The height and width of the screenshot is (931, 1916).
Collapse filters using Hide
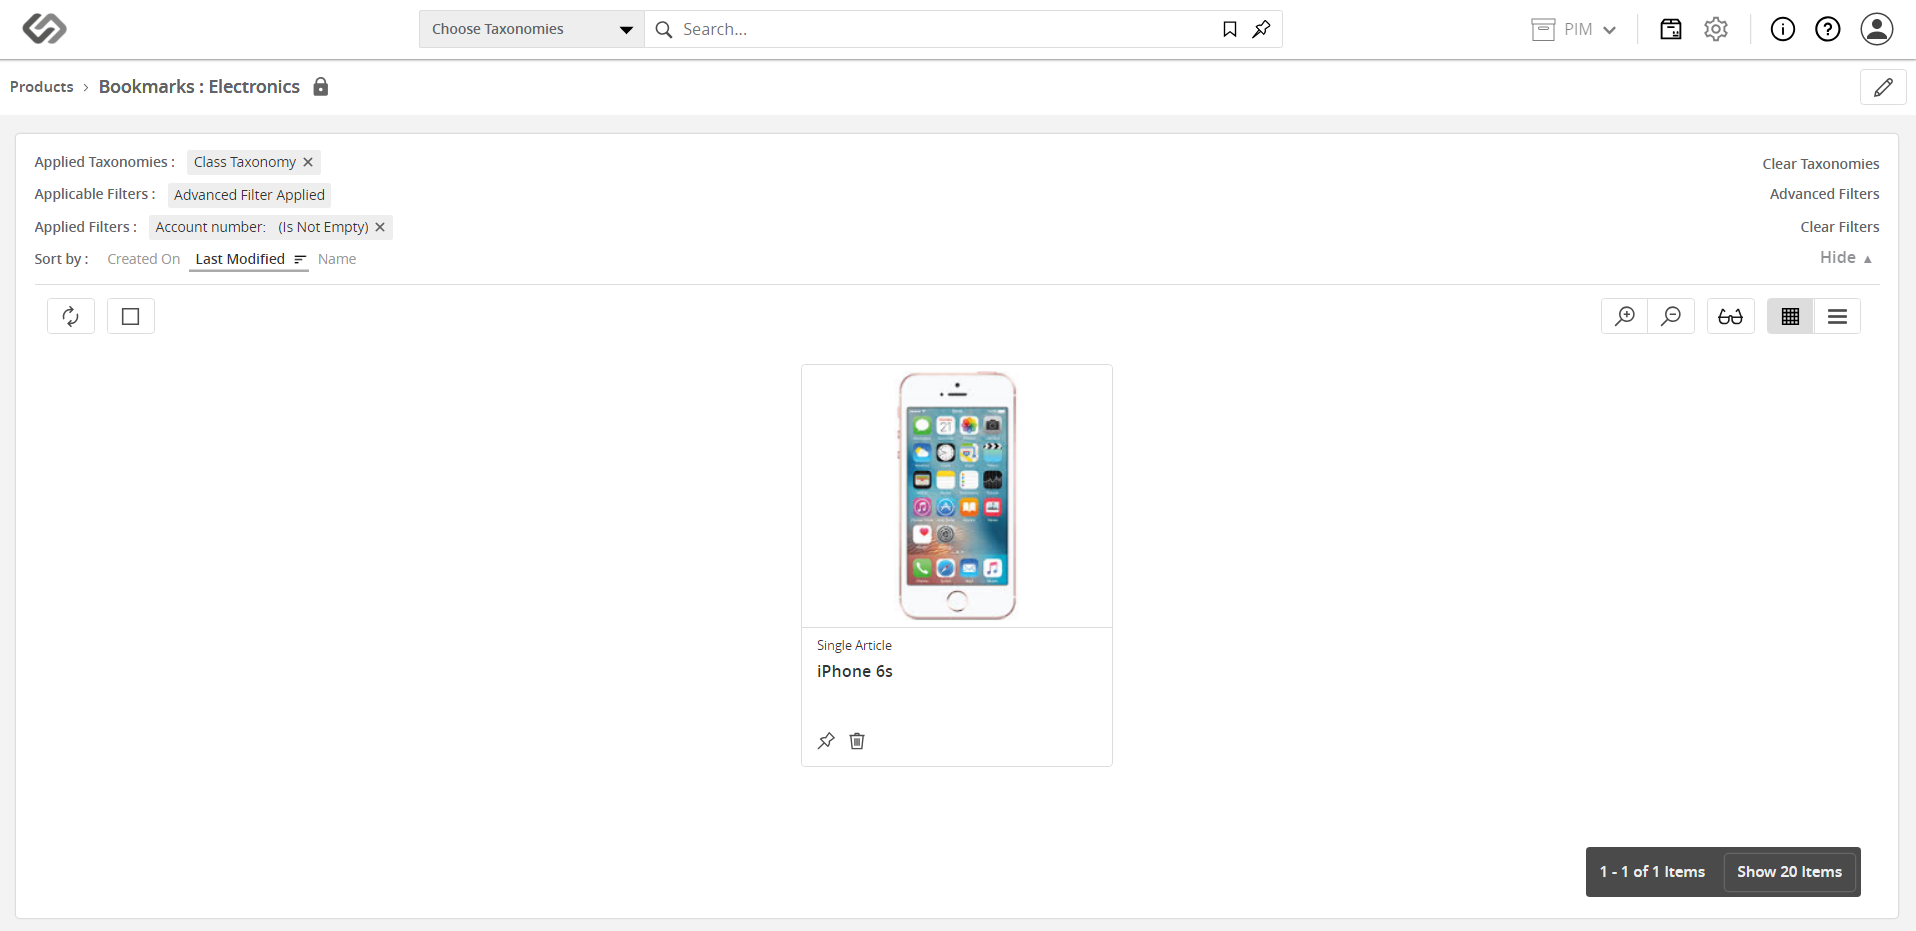(x=1846, y=258)
